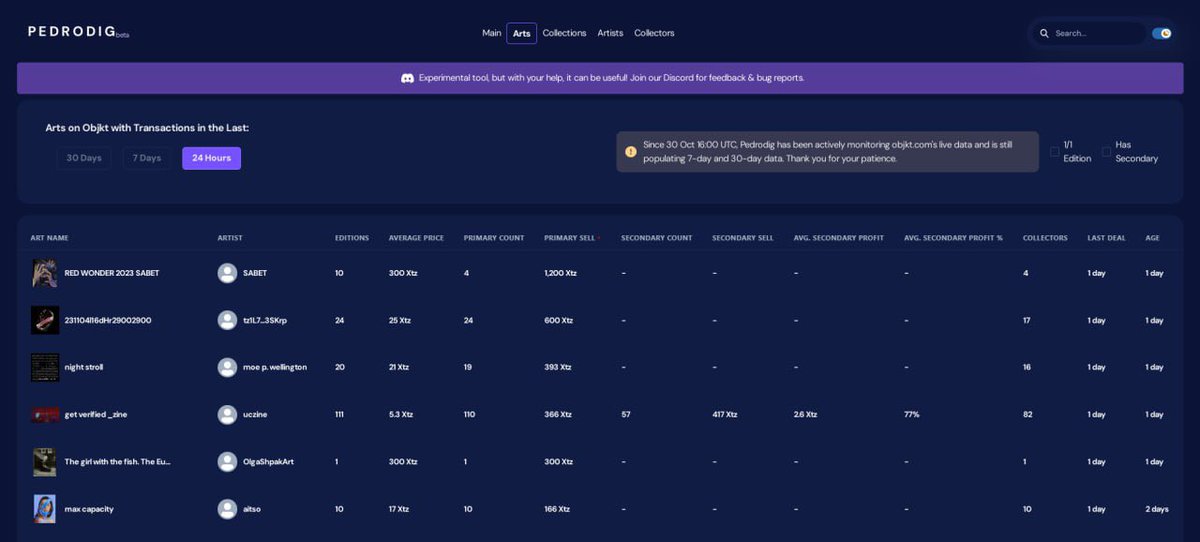Open RED WONDER 2023 SABET art name
The image size is (1200, 542).
pyautogui.click(x=112, y=273)
